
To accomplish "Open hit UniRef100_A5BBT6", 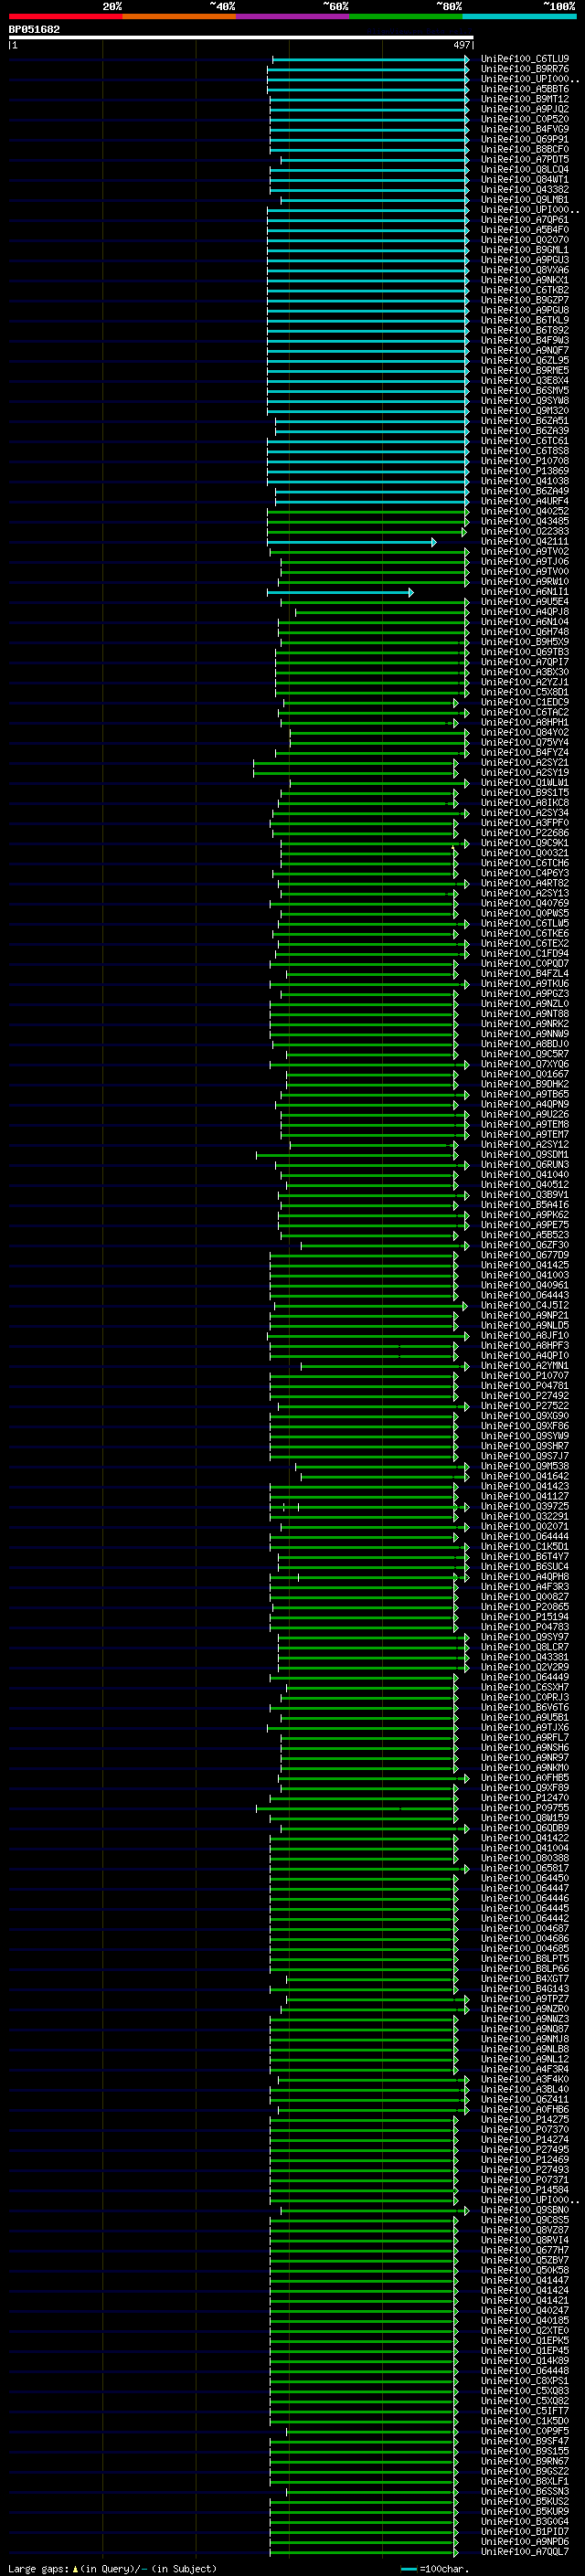I will (x=524, y=89).
